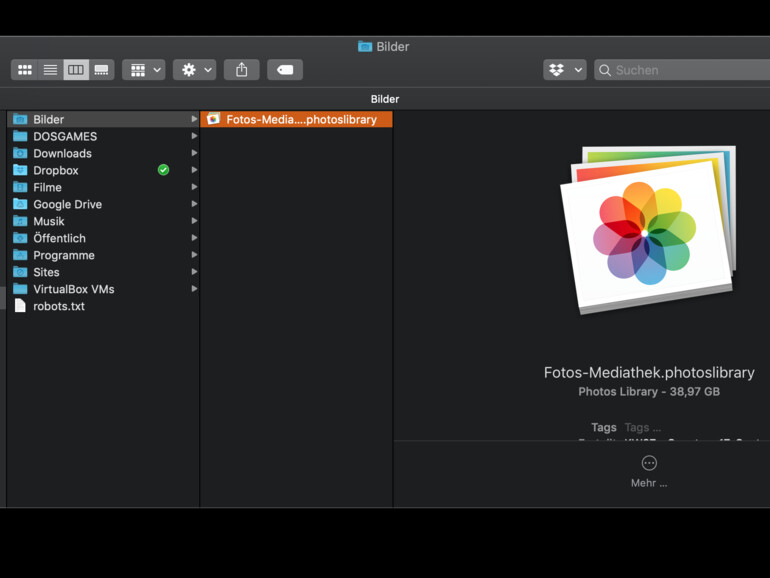Expand the Programme folder arrow
Screen dimensions: 770x578
[x=194, y=255]
